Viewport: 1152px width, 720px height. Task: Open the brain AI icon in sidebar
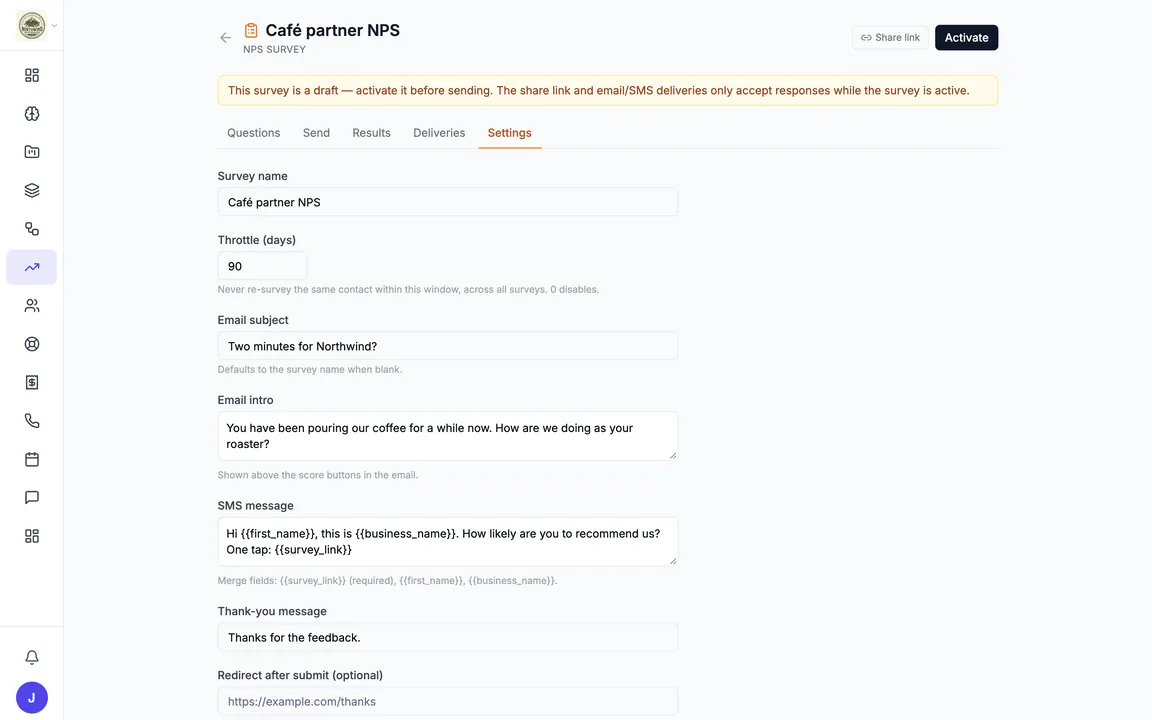[32, 113]
